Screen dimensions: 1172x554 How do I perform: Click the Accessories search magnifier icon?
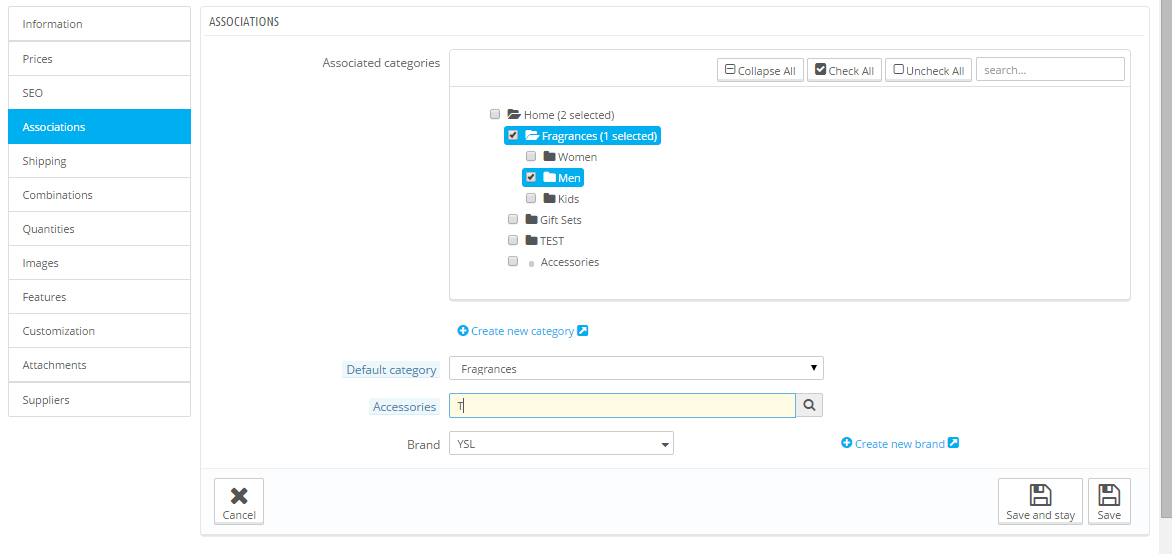tap(809, 405)
